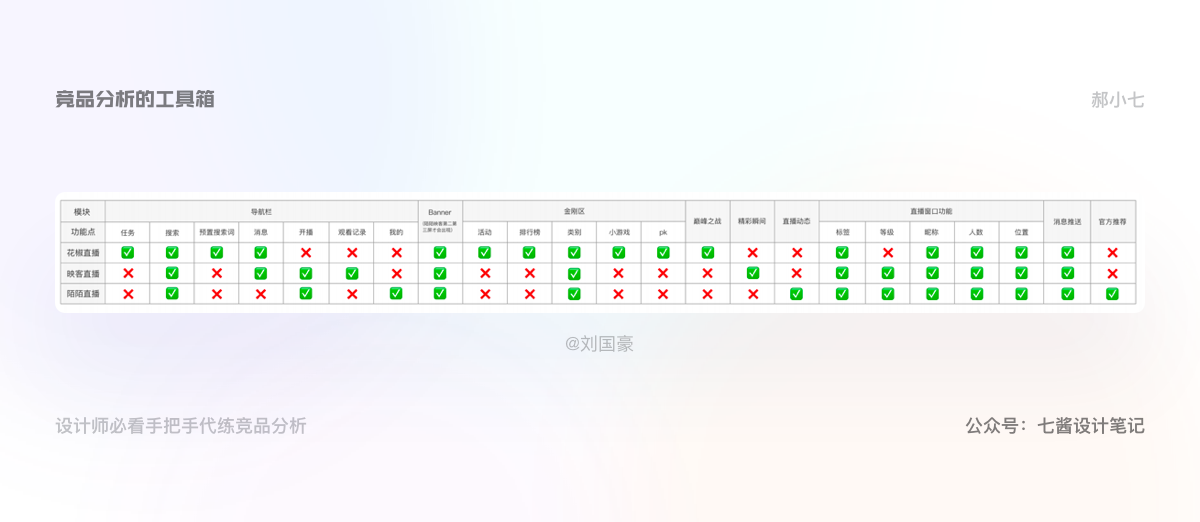
Task: Click the 花椒直播 等级 red cross
Action: tap(888, 253)
